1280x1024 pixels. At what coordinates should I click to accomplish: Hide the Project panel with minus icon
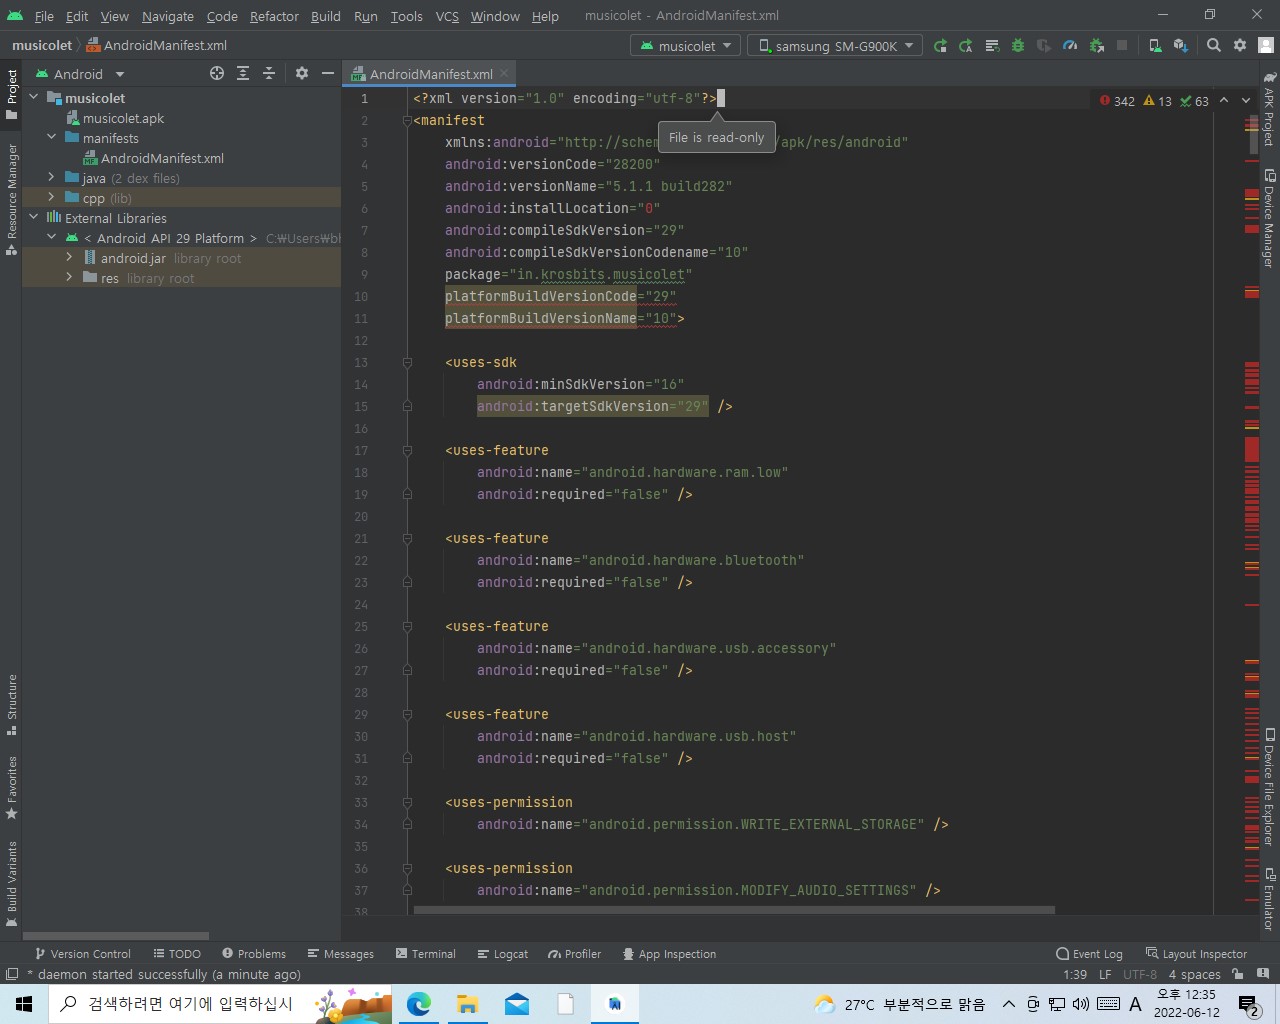coord(327,73)
